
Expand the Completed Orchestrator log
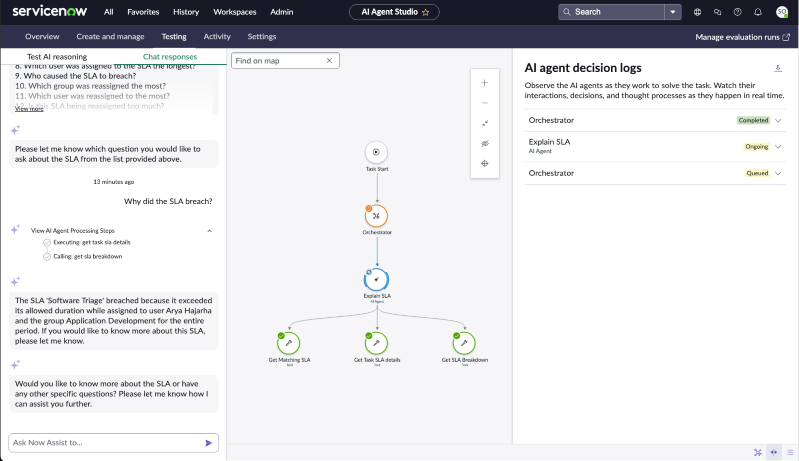pos(778,121)
